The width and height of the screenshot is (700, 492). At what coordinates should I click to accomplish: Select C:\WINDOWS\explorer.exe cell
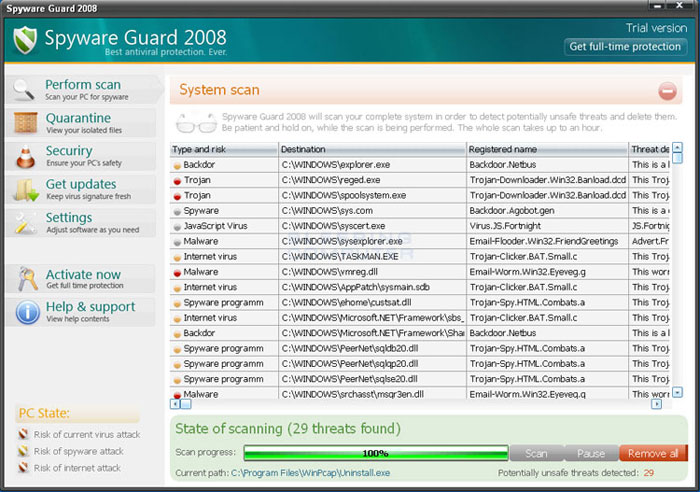pos(372,165)
